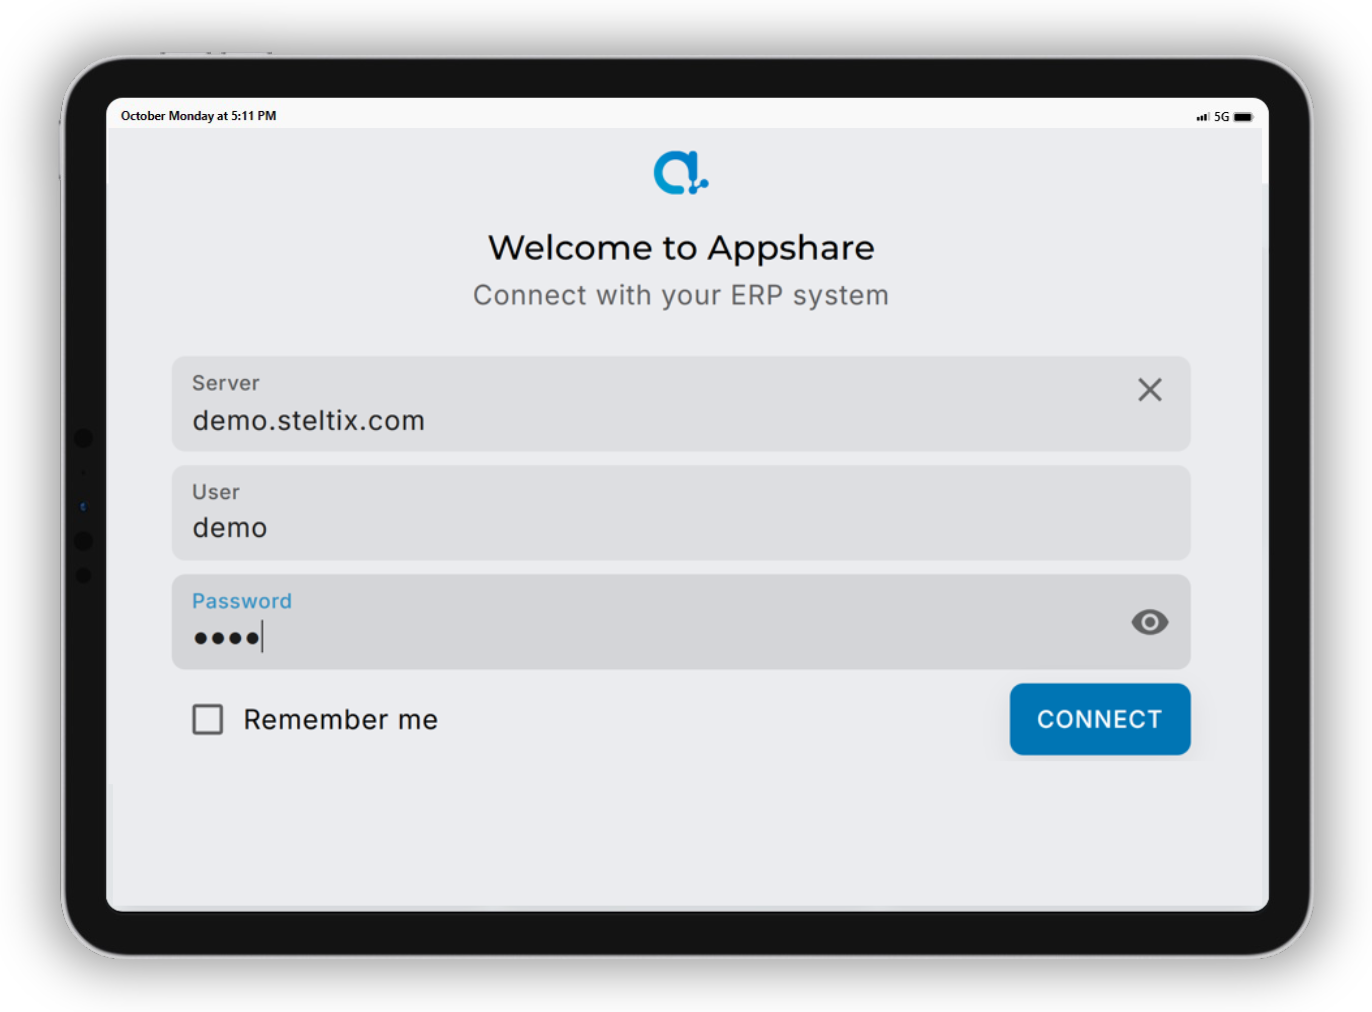The height and width of the screenshot is (1012, 1372).
Task: Click the Remember me label text
Action: click(340, 719)
